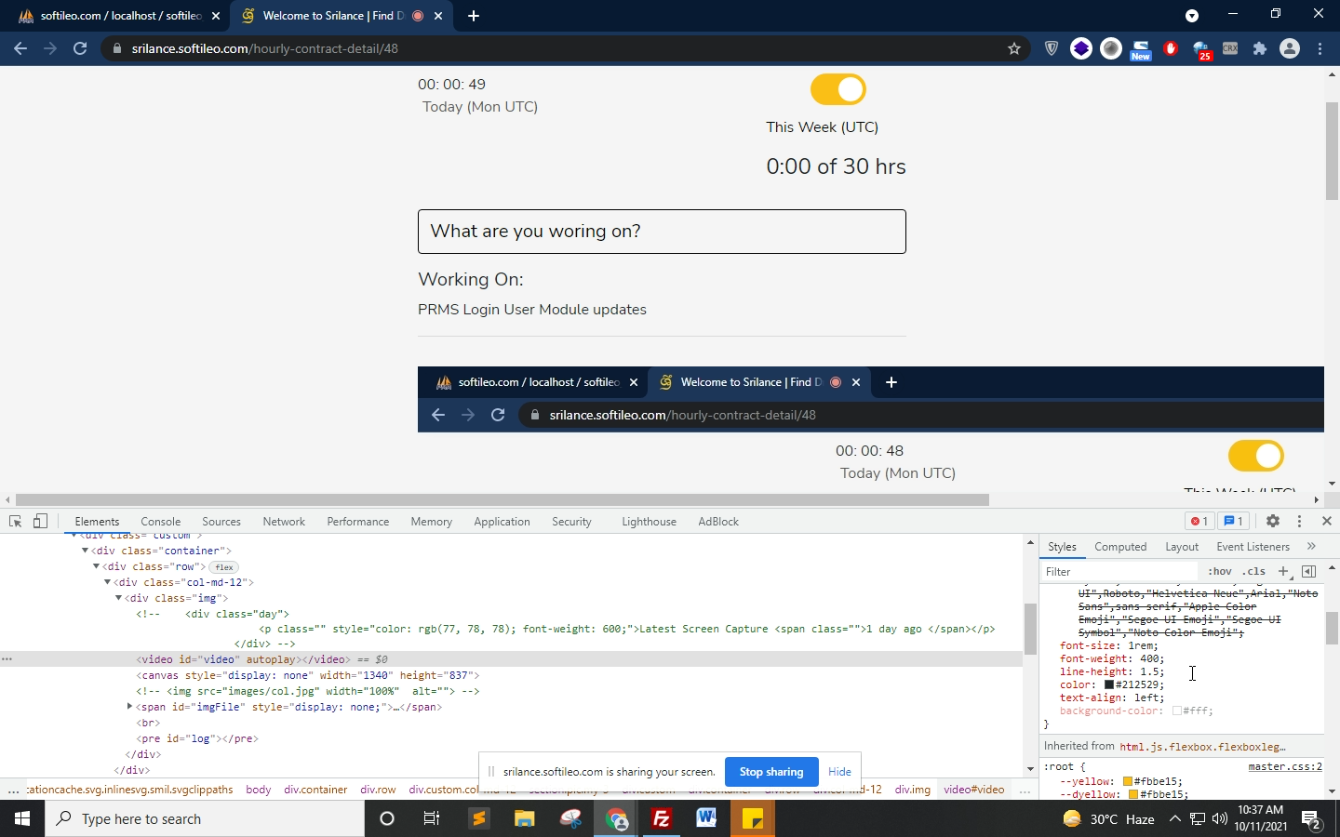This screenshot has height=837, width=1340.
Task: Click the new style rule plus icon
Action: click(1283, 571)
